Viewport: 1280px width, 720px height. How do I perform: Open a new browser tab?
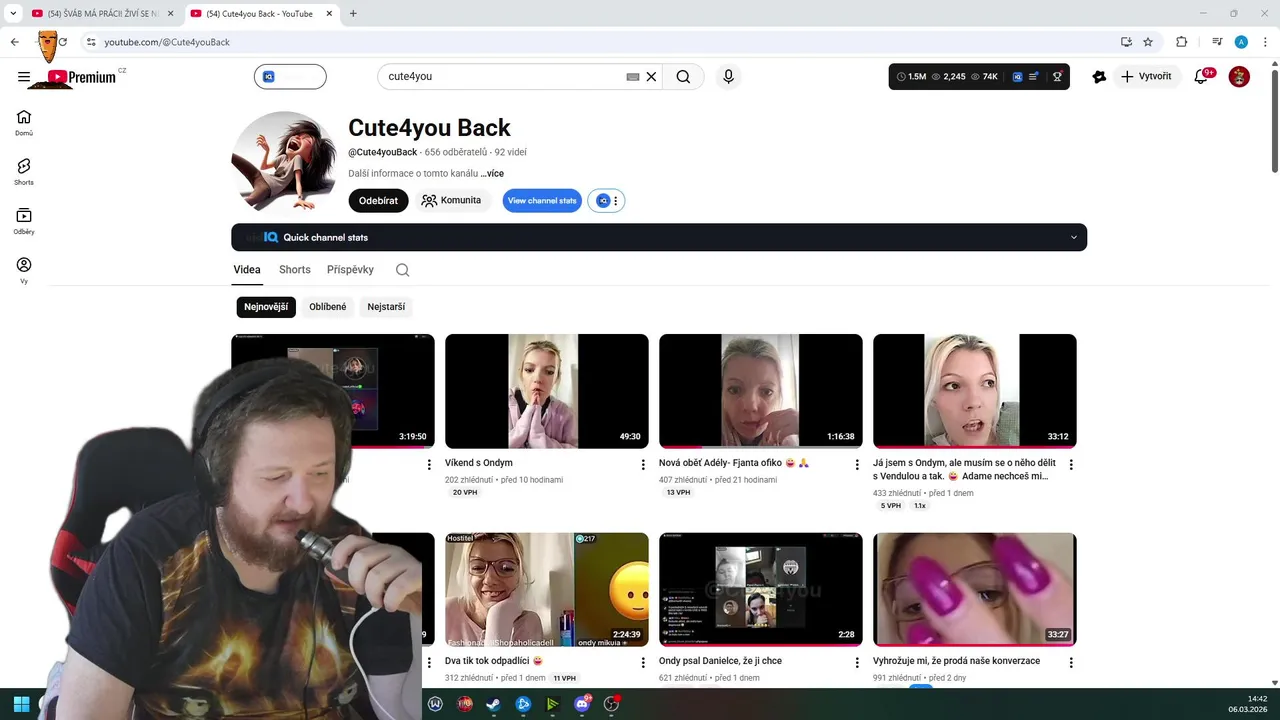pos(353,14)
